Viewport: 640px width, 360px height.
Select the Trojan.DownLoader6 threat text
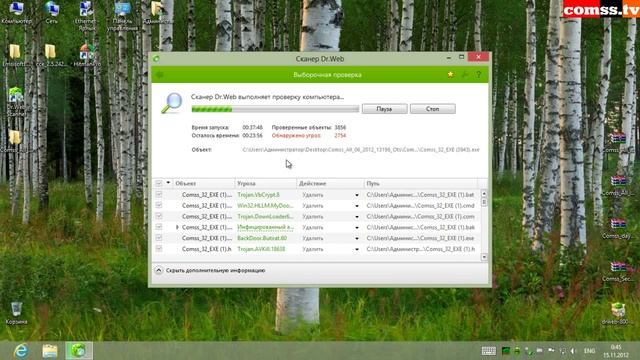(265, 216)
